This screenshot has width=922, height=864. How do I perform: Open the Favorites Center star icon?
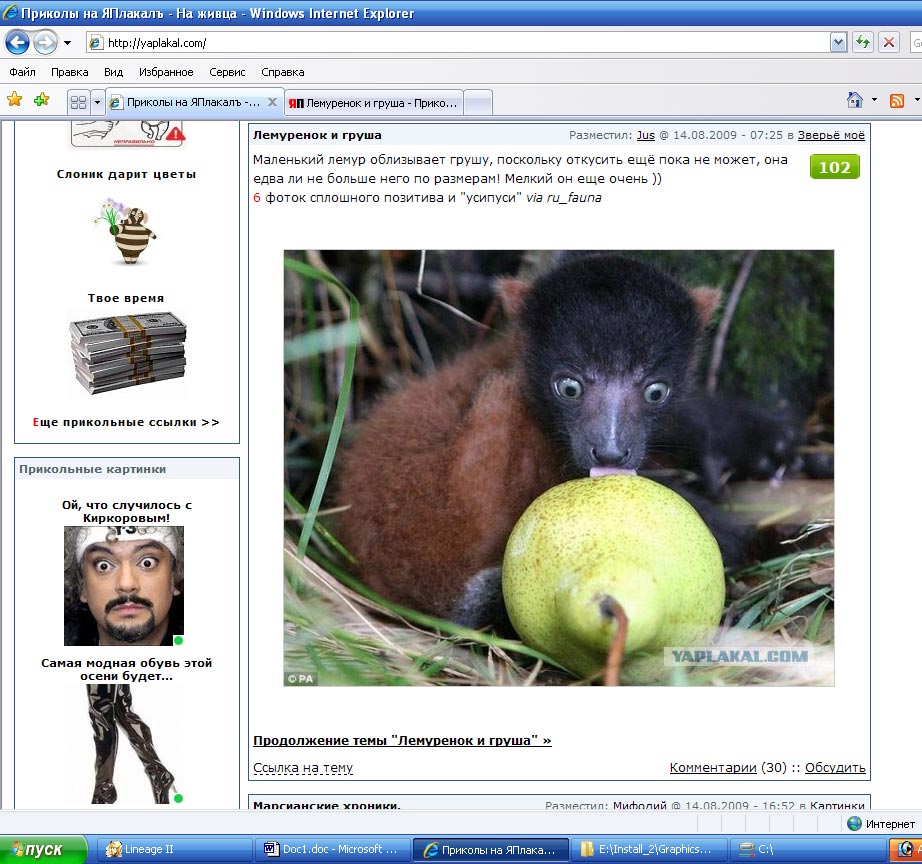(x=15, y=100)
